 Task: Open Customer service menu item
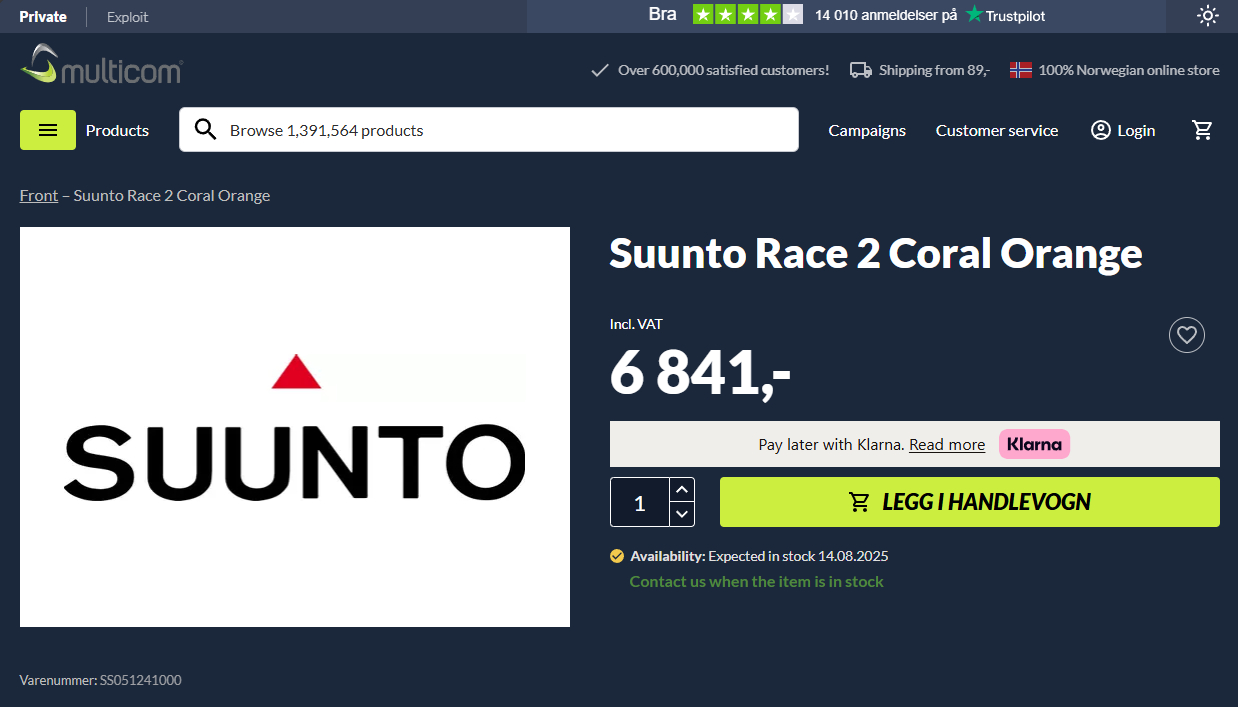pos(997,130)
